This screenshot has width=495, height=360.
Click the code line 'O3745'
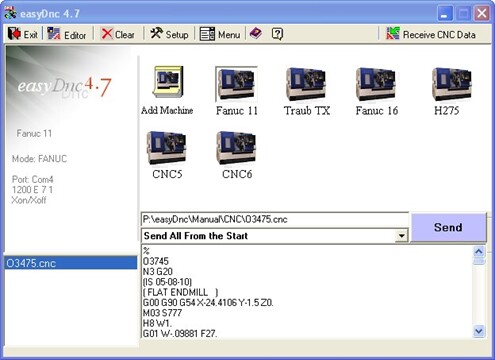coord(156,261)
